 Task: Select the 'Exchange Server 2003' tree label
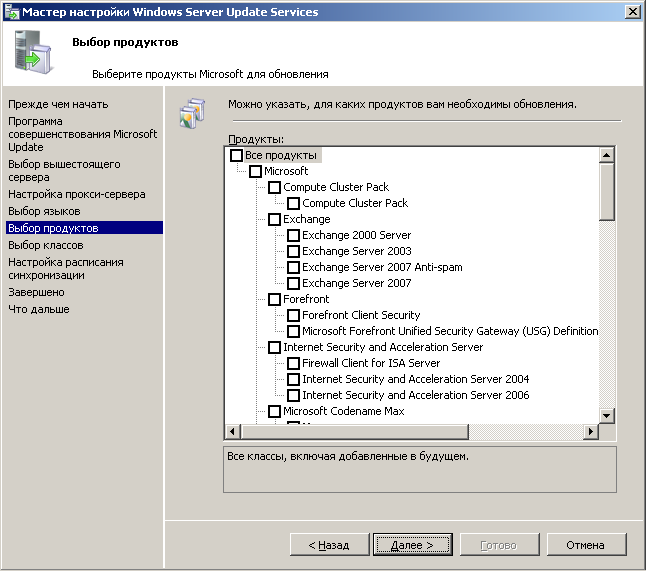click(357, 251)
